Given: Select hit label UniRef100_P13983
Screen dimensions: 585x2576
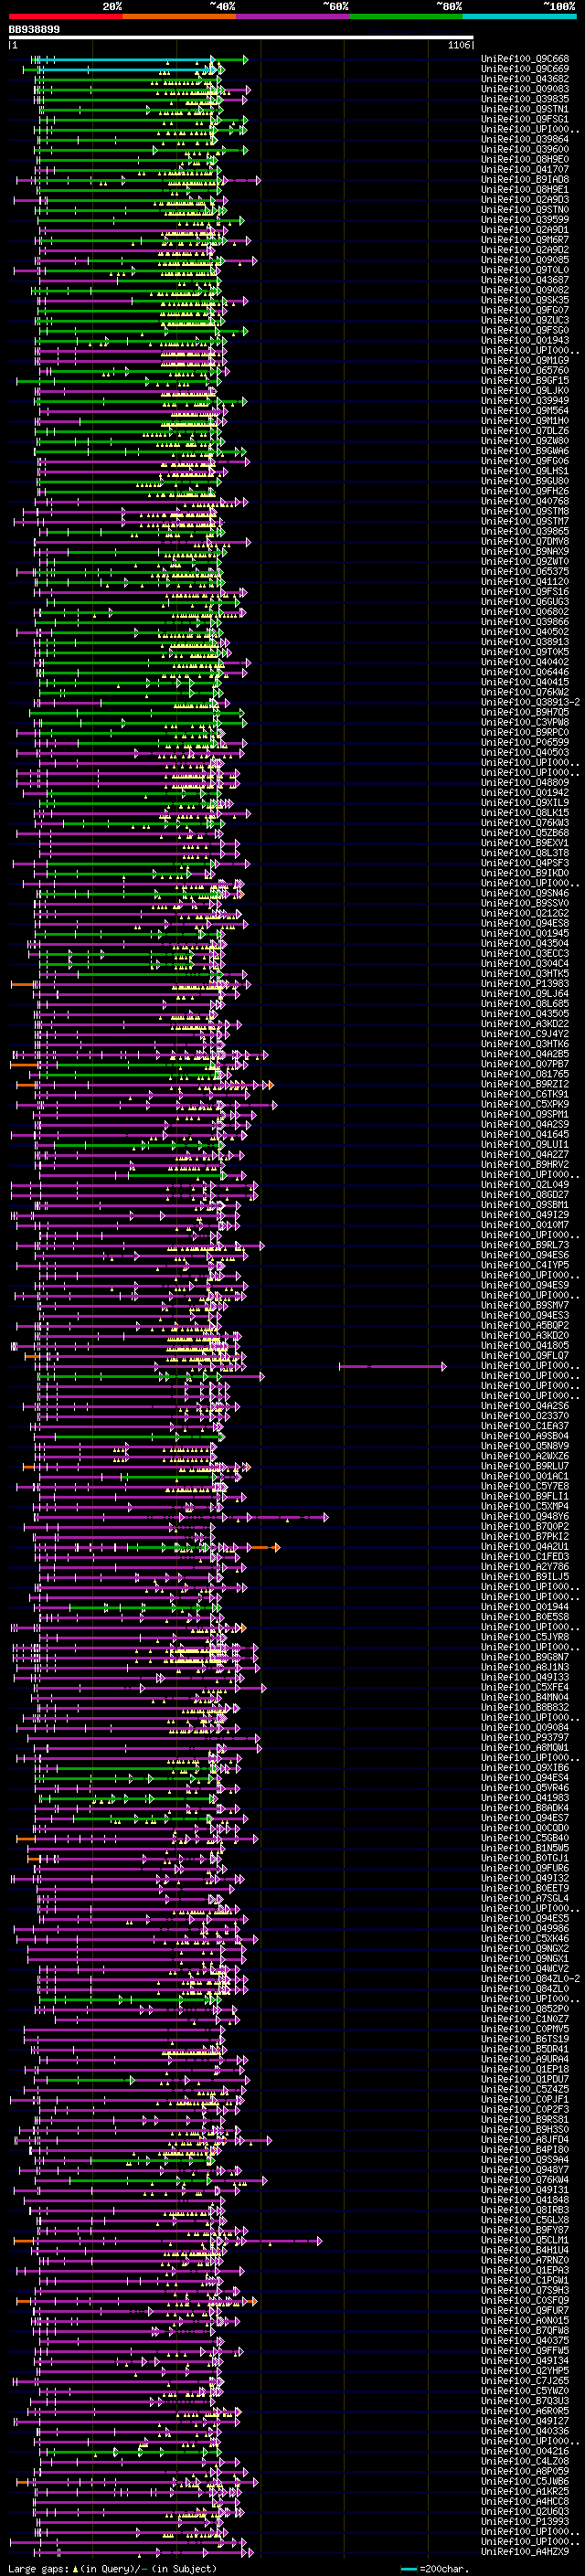Looking at the screenshot, I should tap(525, 984).
